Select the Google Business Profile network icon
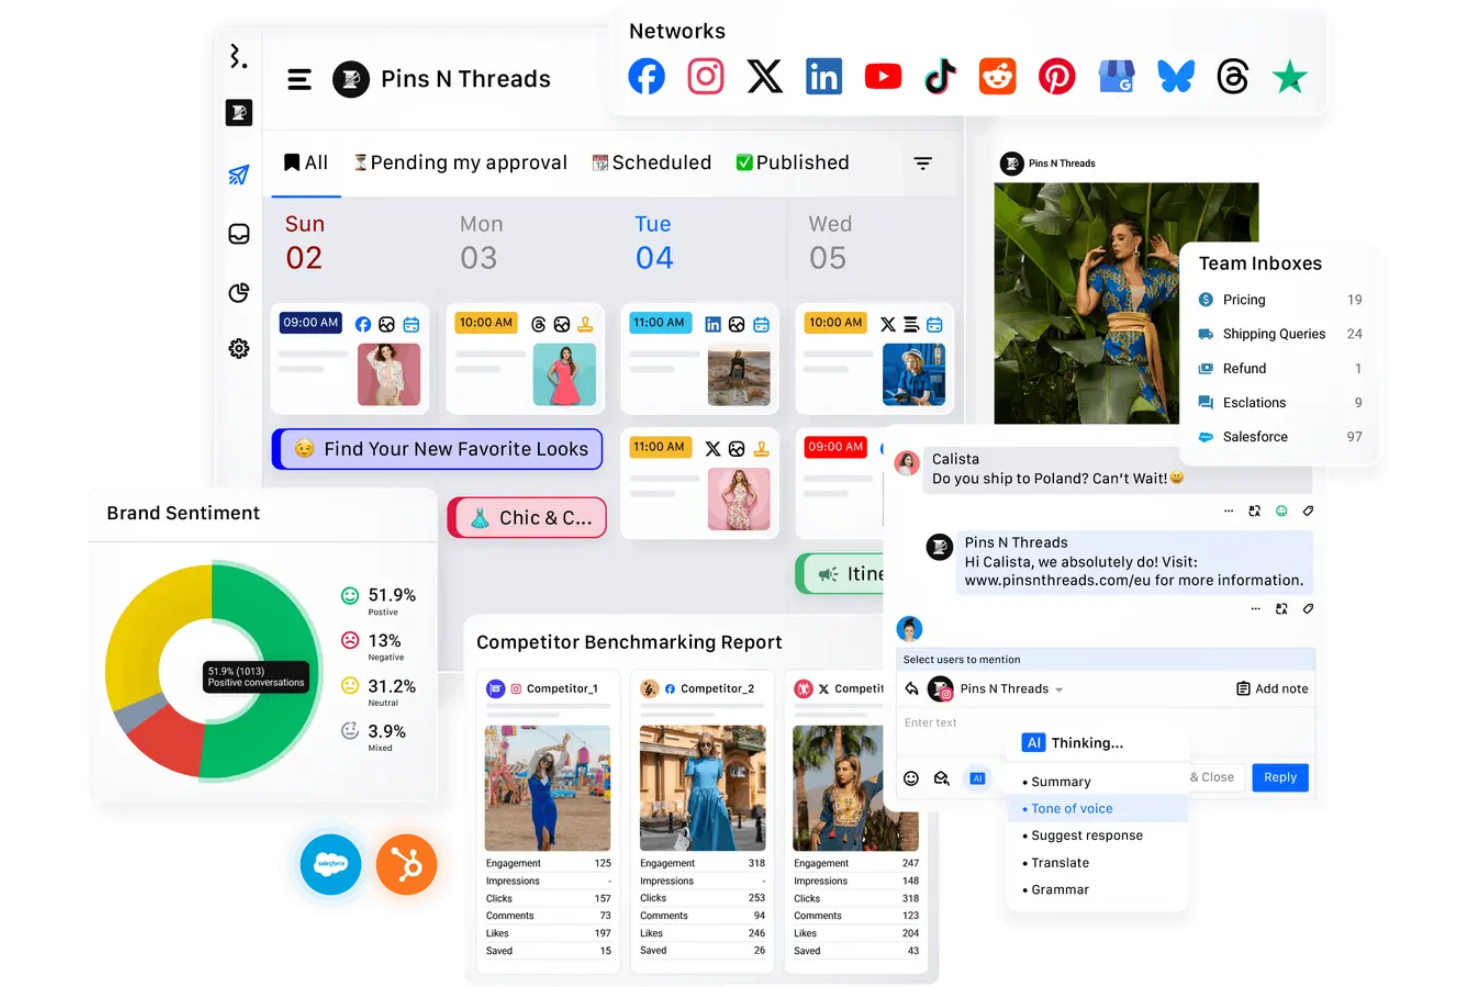Screen dimensions: 1480x987 pyautogui.click(x=1116, y=76)
